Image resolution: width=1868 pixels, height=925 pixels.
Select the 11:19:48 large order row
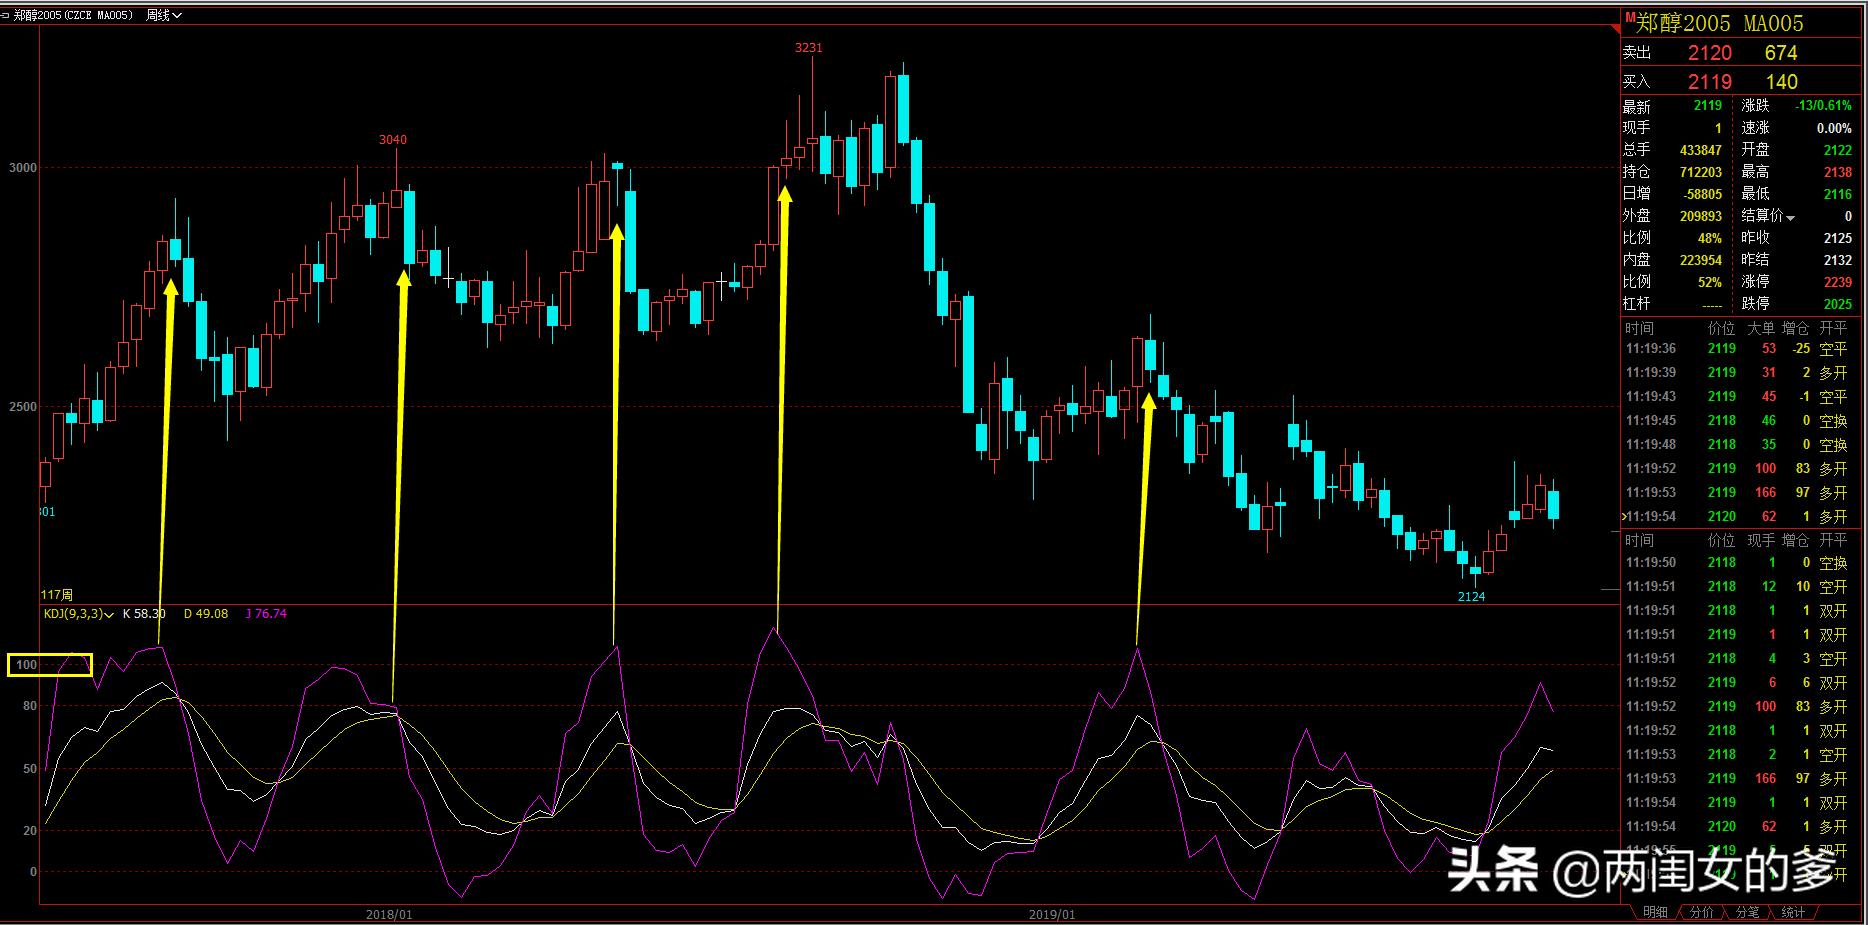[x=1738, y=445]
